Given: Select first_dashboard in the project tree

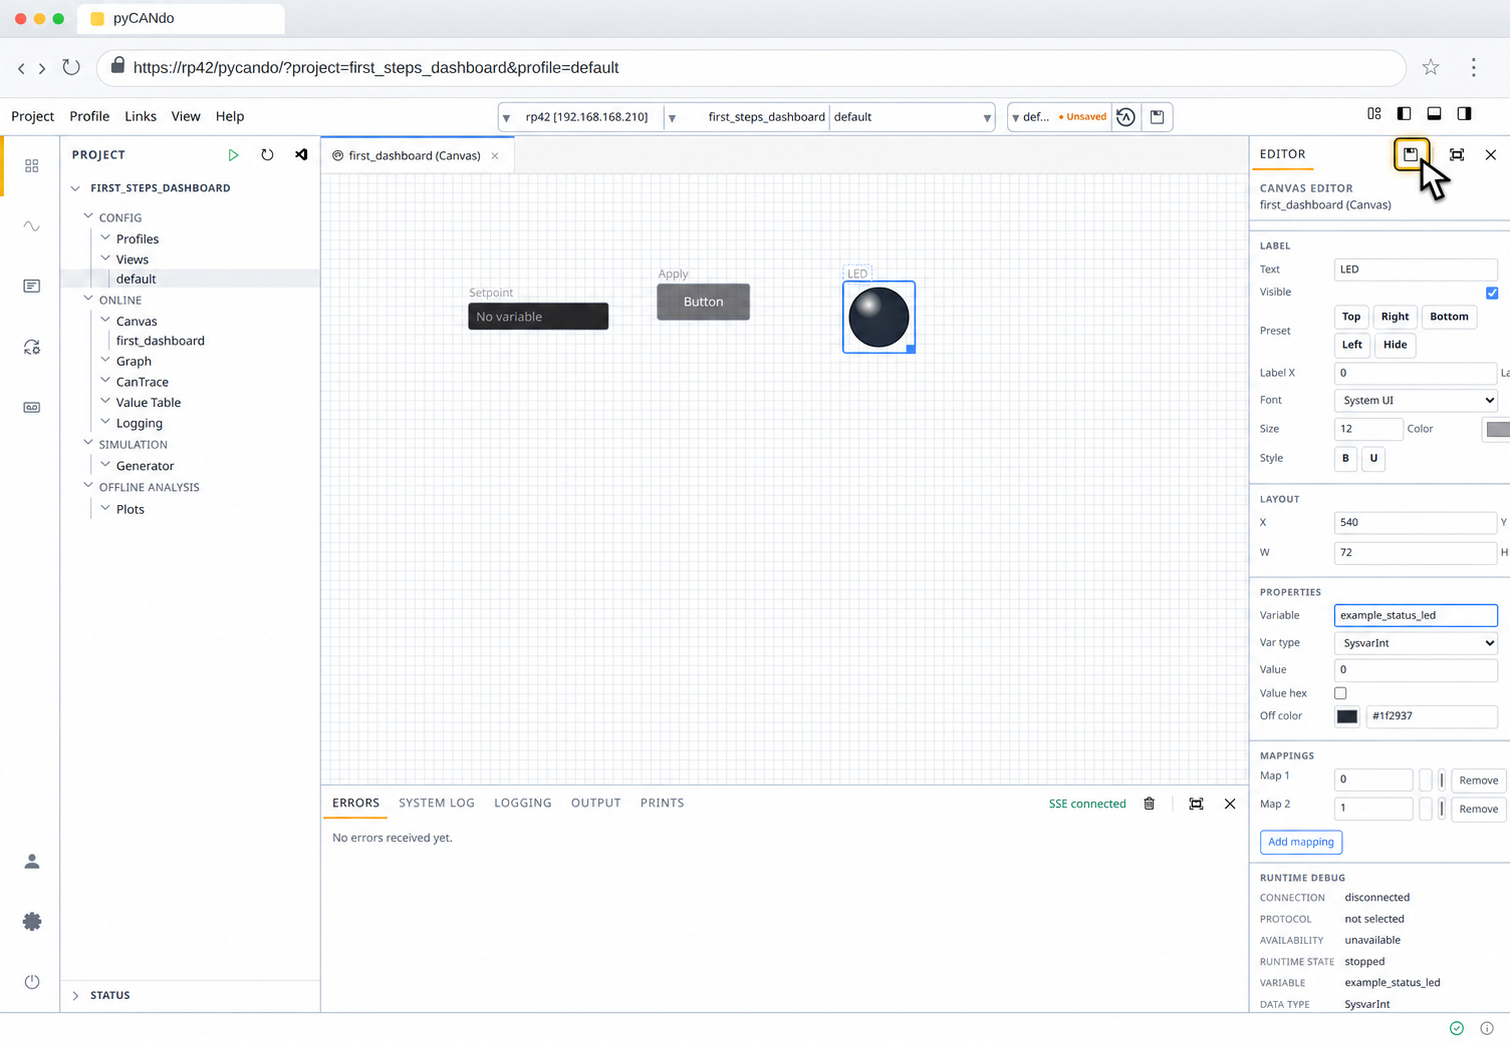Looking at the screenshot, I should (x=160, y=341).
